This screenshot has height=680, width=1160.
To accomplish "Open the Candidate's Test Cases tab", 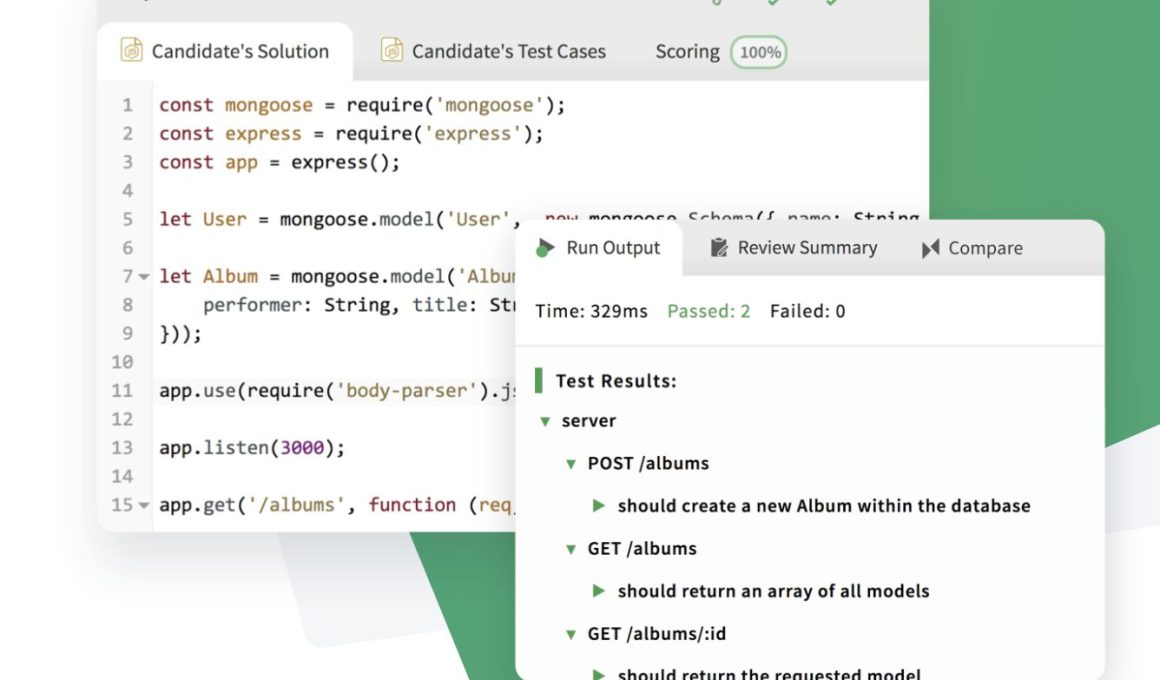I will 493,51.
